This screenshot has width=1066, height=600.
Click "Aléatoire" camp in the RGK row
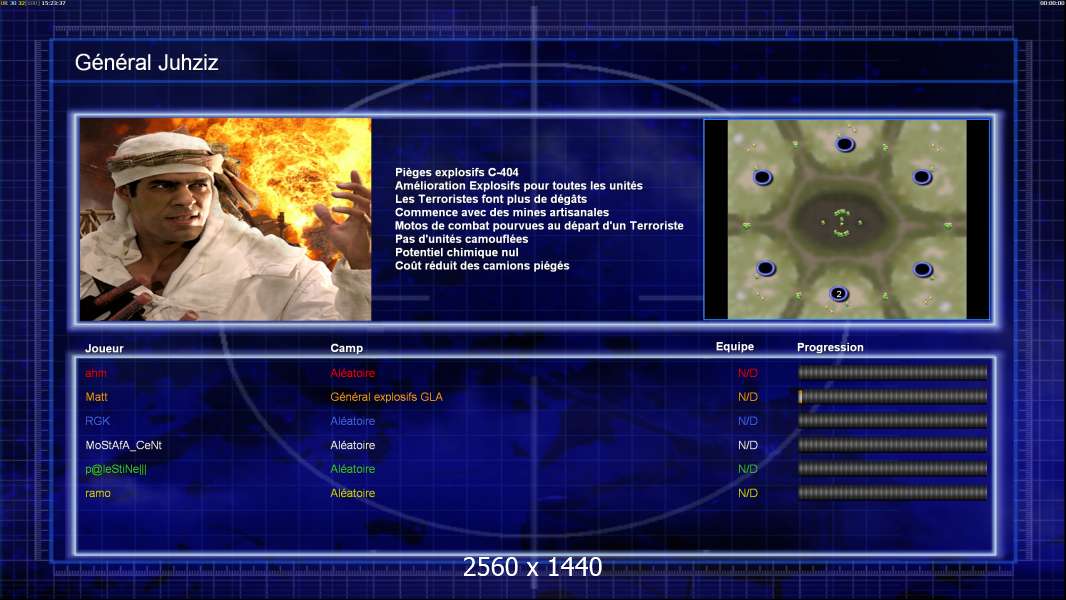(x=352, y=421)
